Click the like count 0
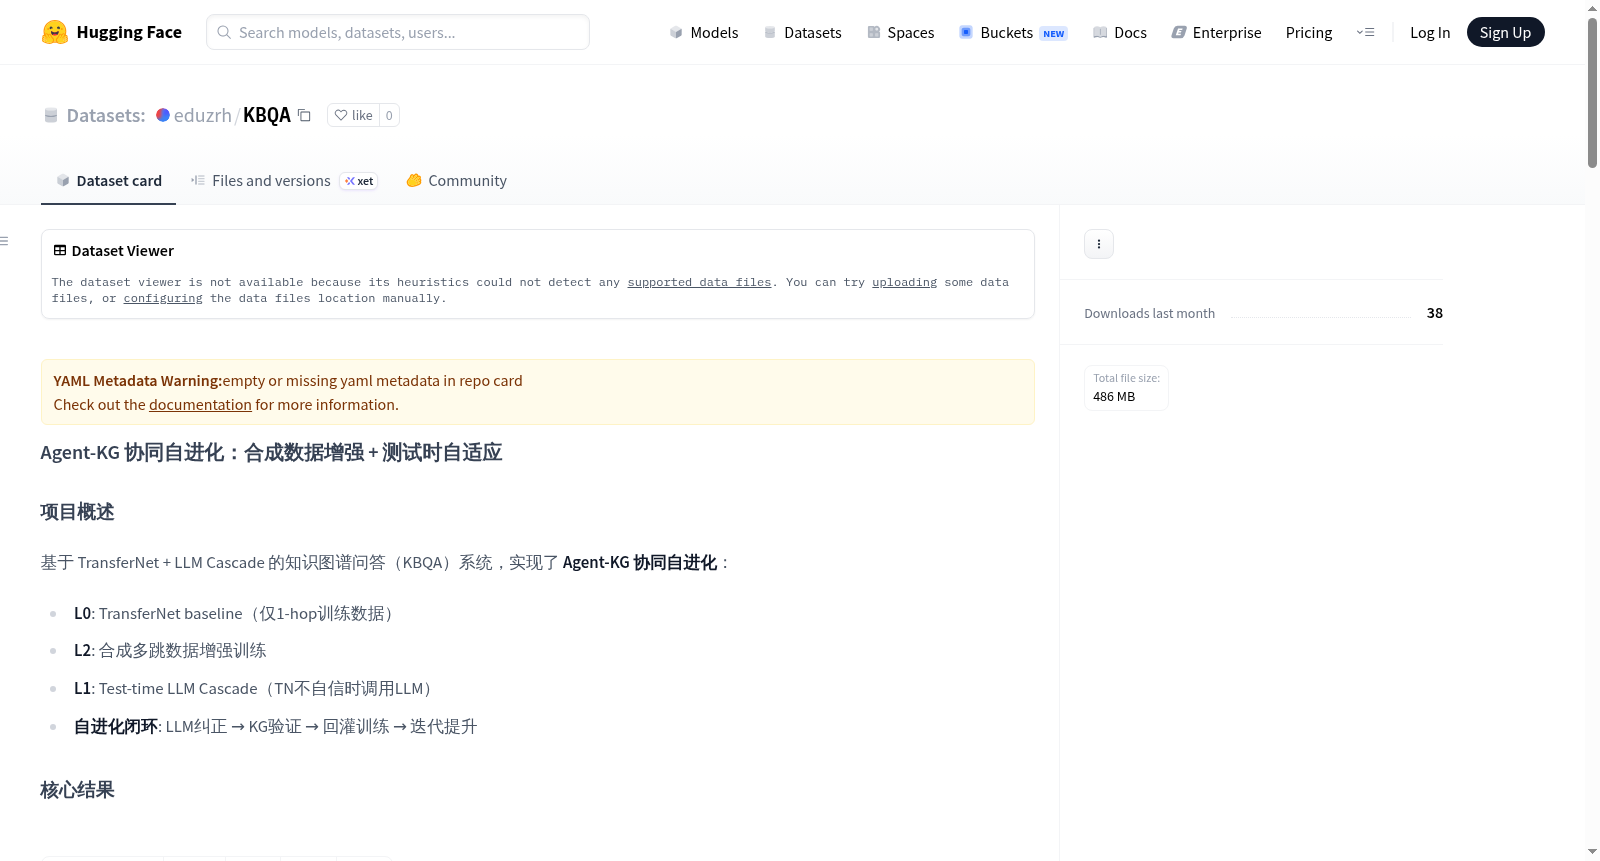 click(389, 115)
